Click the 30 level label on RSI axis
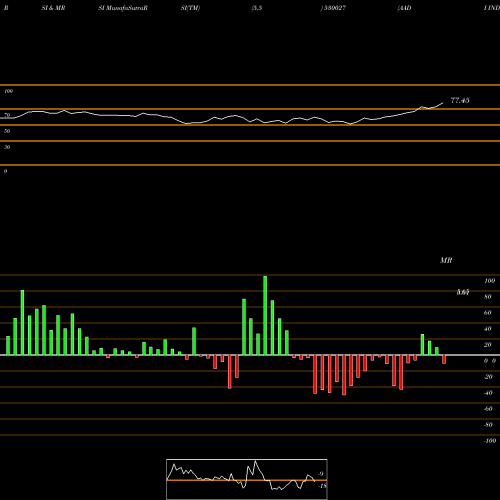Image resolution: width=500 pixels, height=500 pixels. pyautogui.click(x=7, y=147)
